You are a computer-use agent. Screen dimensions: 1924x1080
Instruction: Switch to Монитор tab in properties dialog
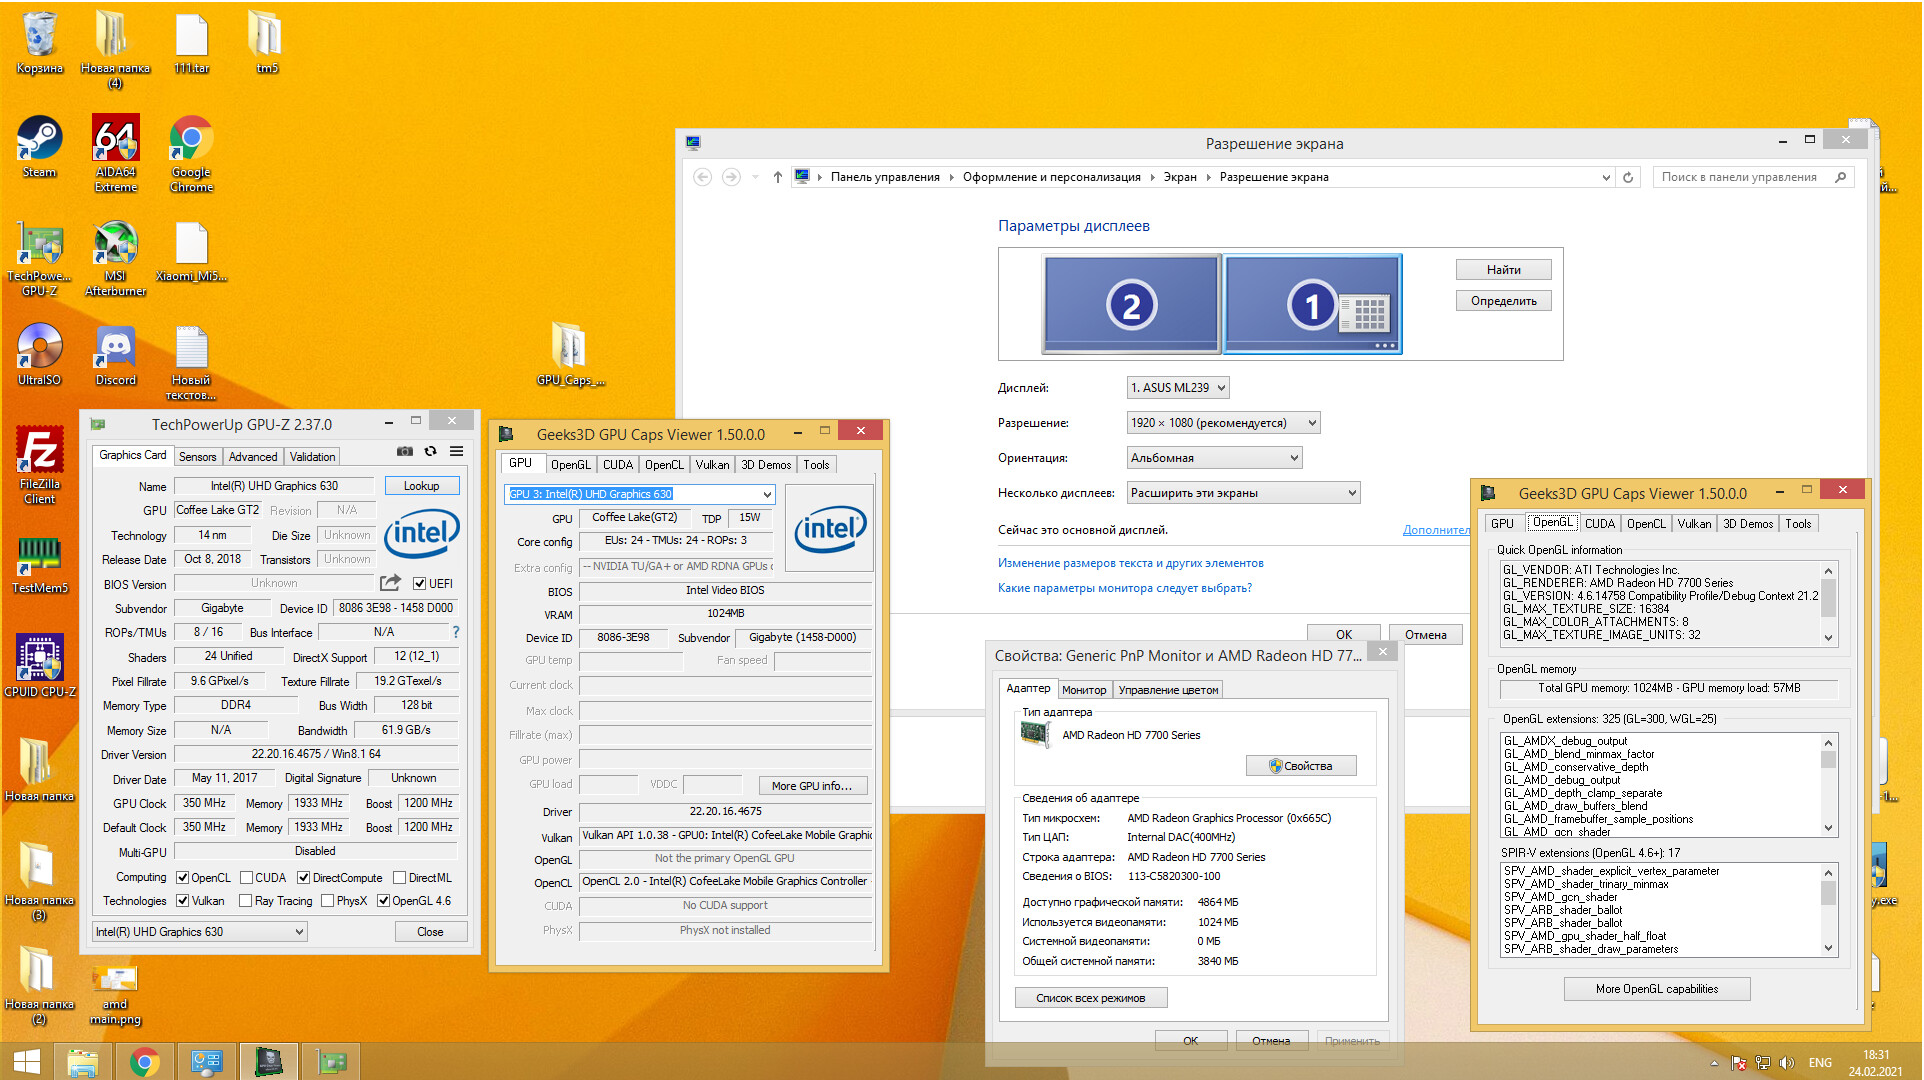(x=1084, y=690)
